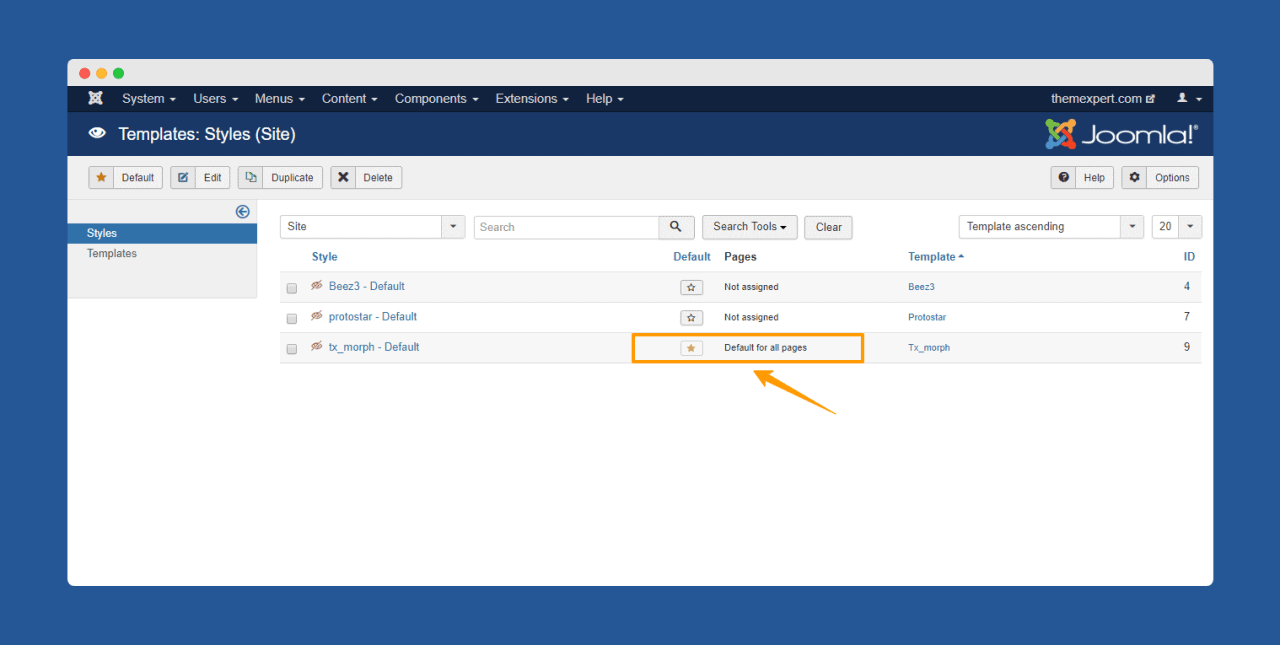Click the Clear filter button

[829, 227]
